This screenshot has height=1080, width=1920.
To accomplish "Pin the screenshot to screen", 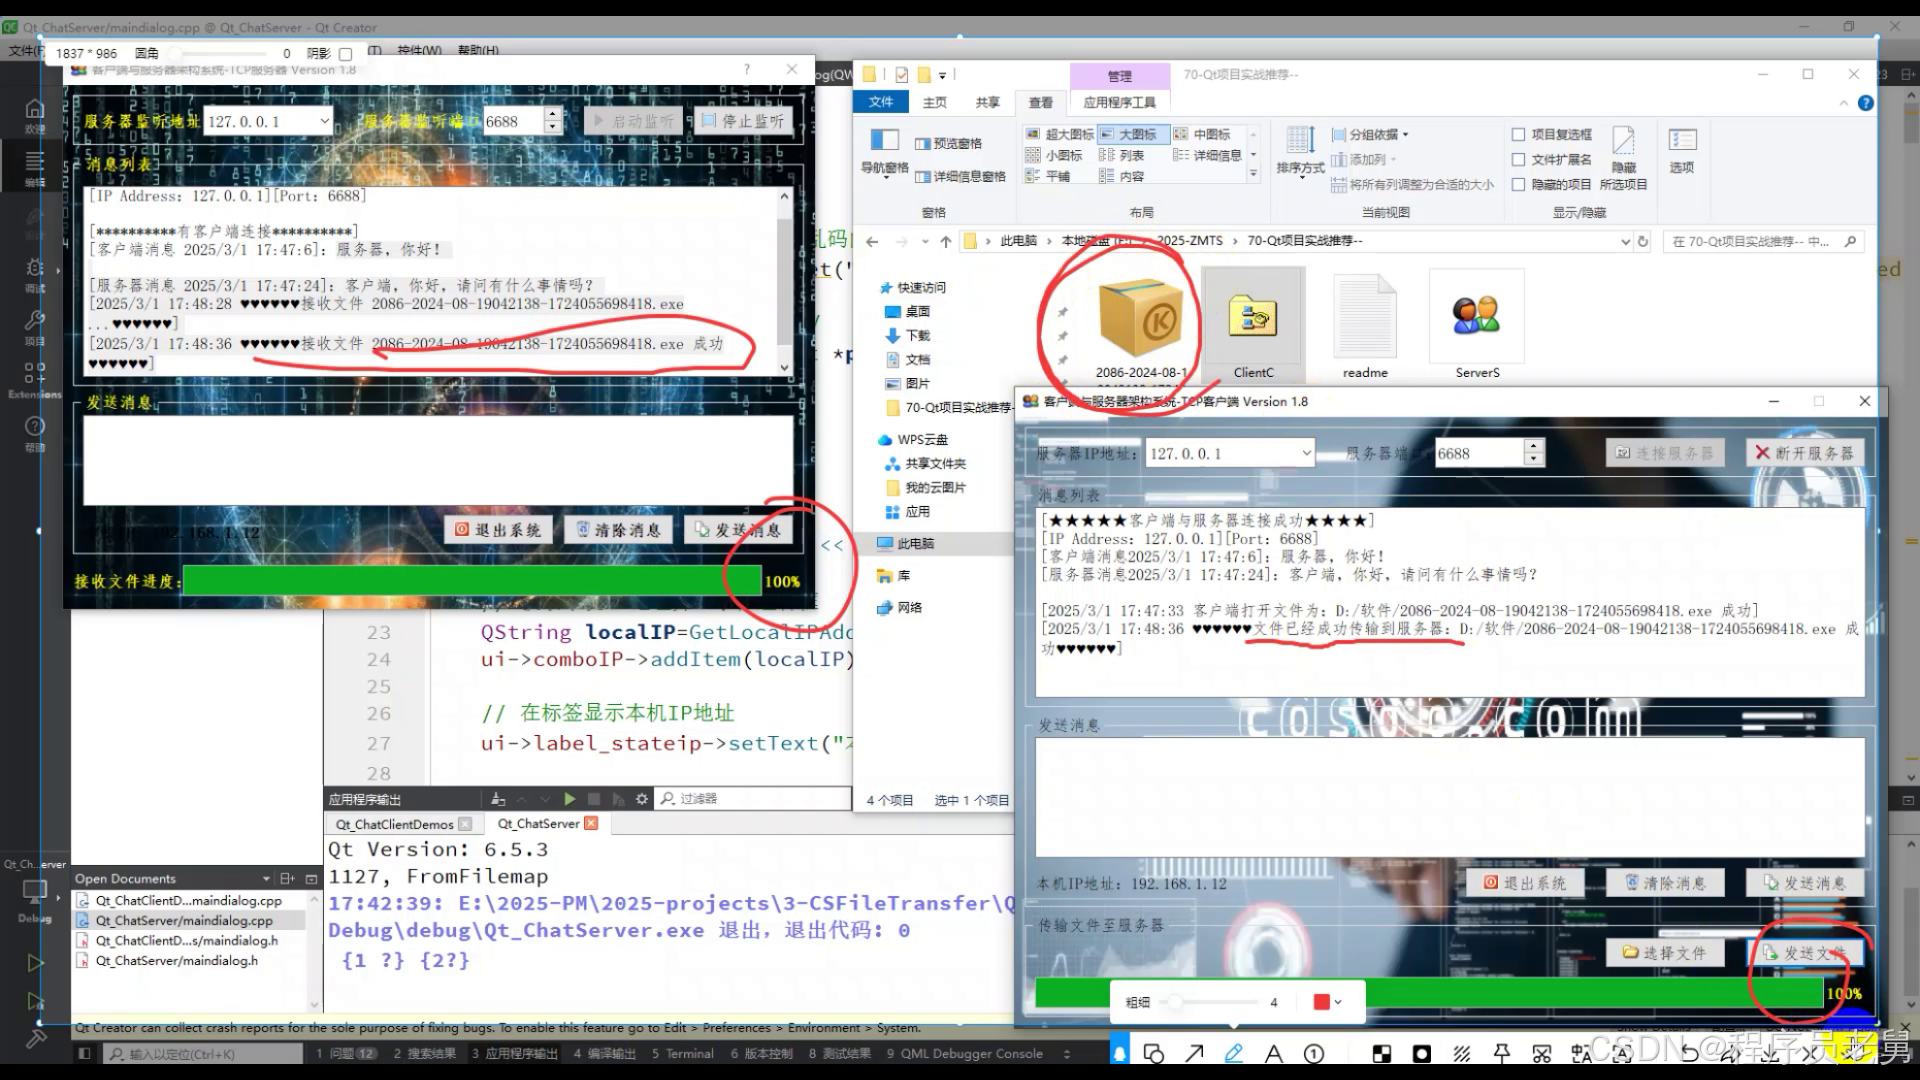I will (1501, 1053).
